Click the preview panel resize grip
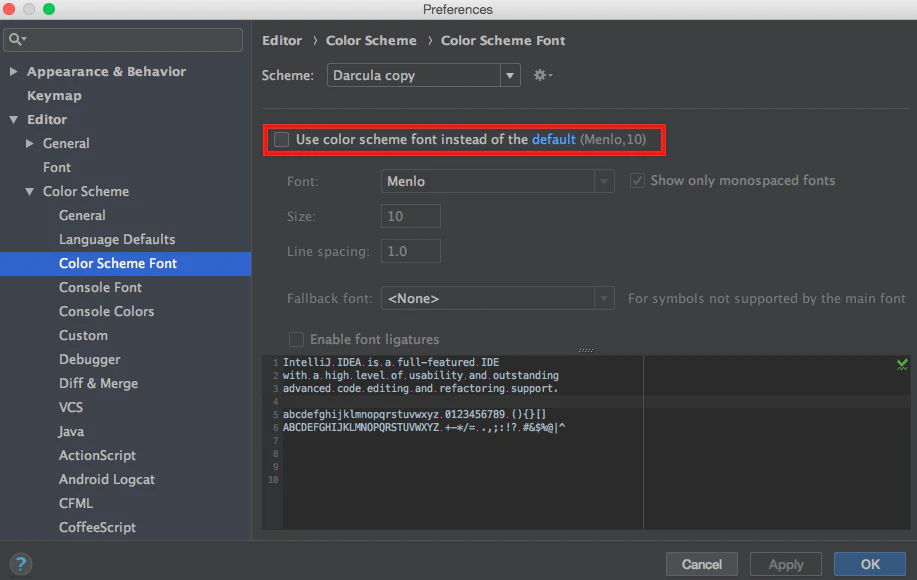 click(x=586, y=350)
